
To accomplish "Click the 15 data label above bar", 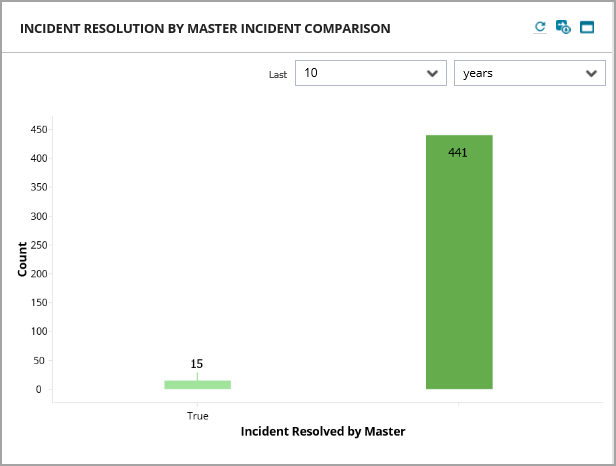I will click(x=197, y=364).
